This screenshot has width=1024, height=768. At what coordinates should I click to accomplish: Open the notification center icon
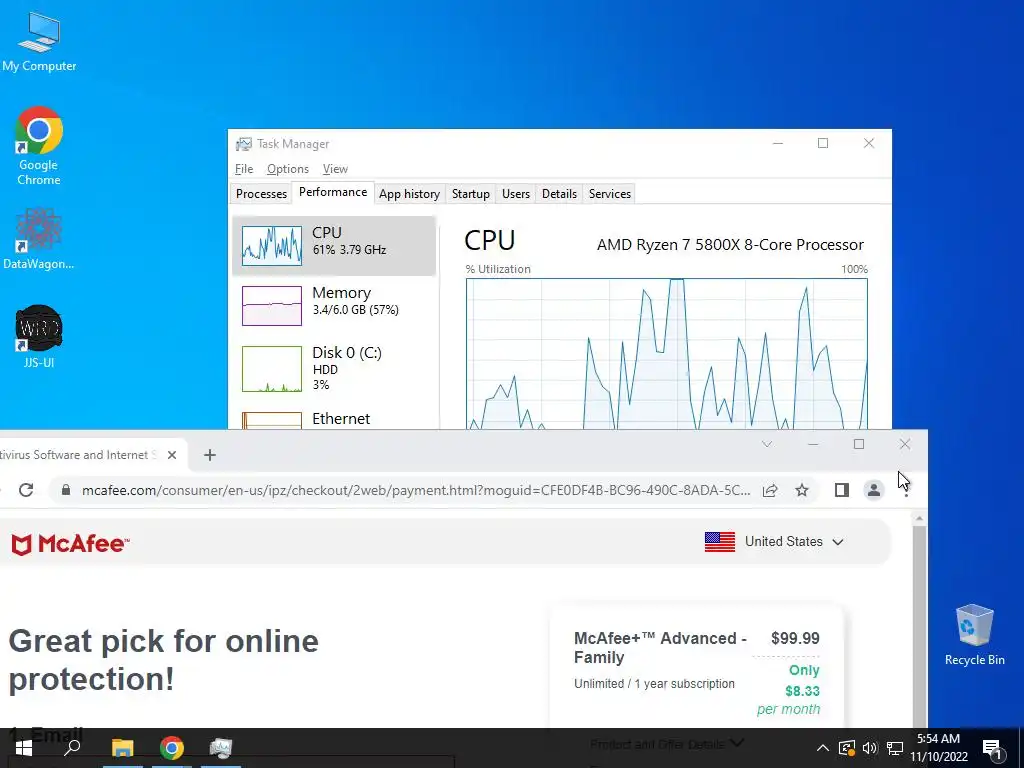point(992,748)
